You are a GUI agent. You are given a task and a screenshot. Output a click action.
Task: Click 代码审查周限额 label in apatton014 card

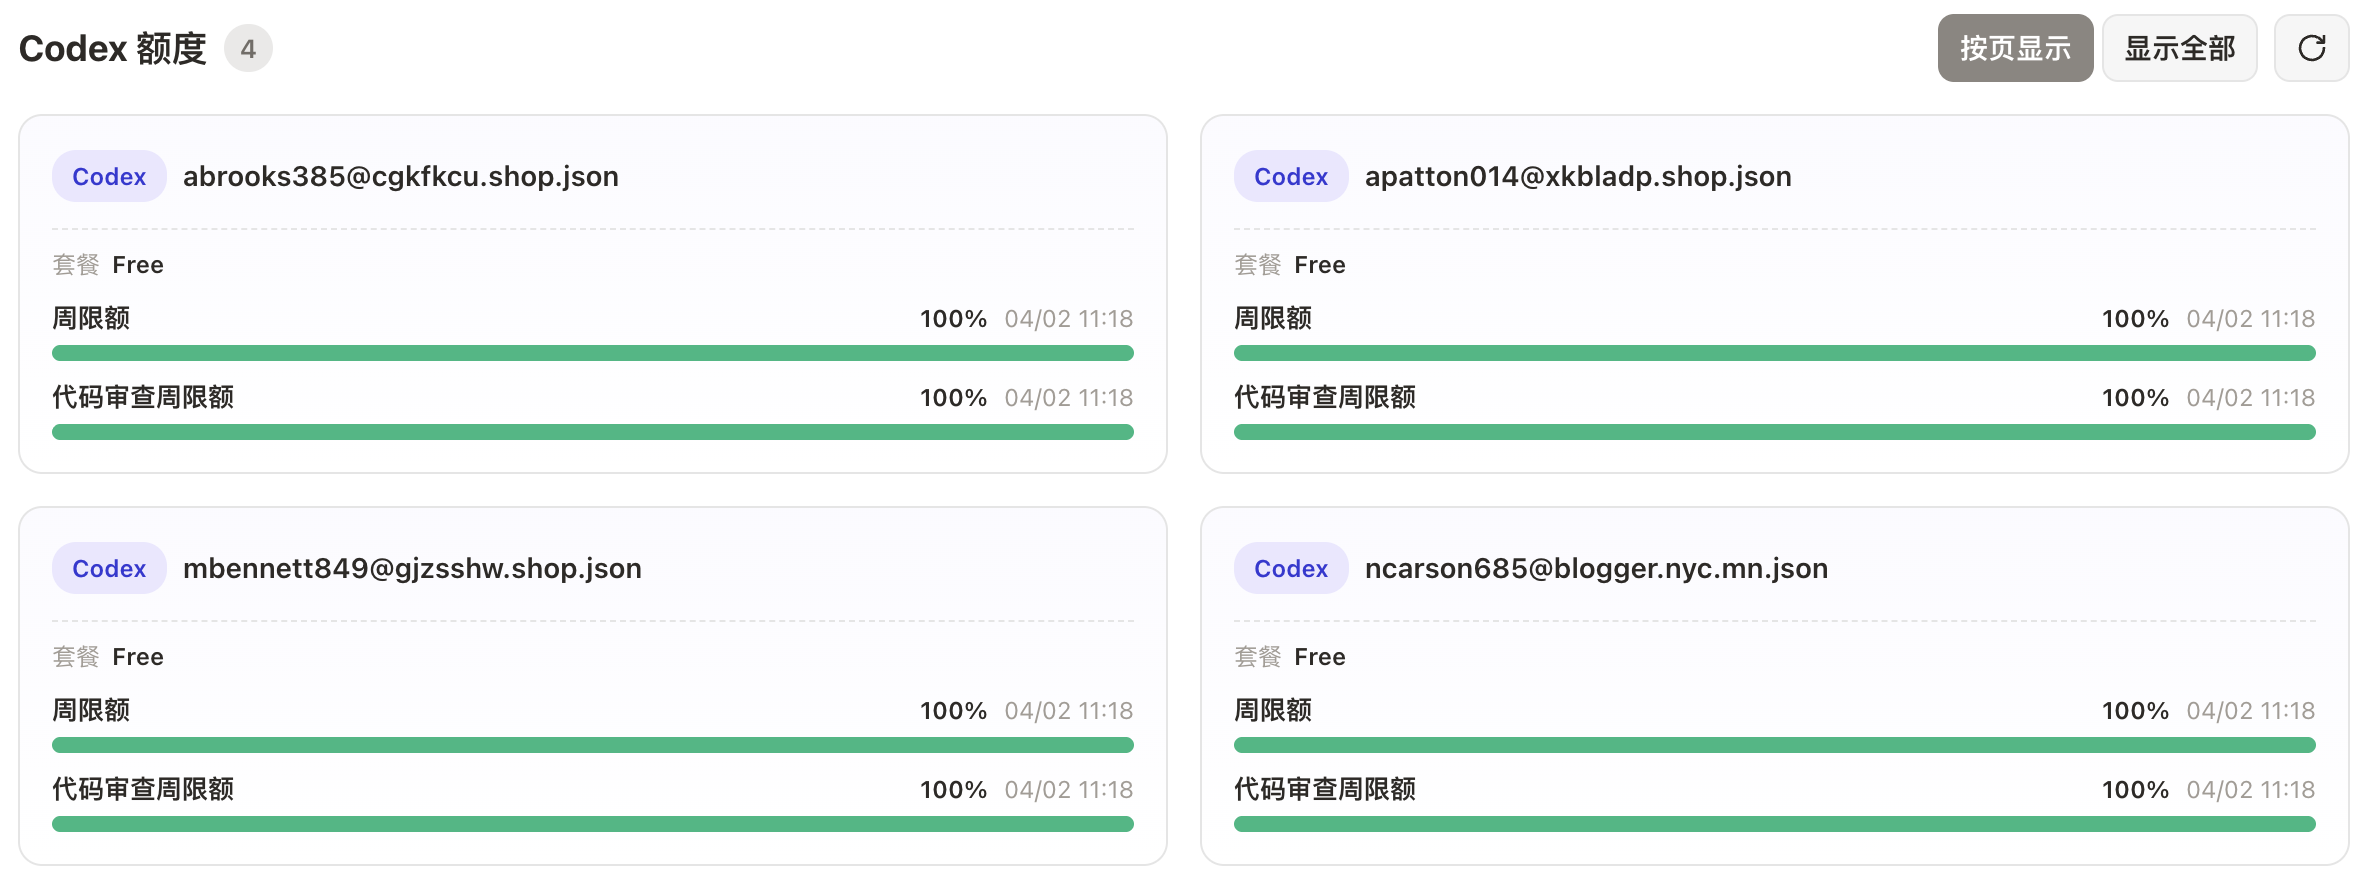click(x=1325, y=397)
